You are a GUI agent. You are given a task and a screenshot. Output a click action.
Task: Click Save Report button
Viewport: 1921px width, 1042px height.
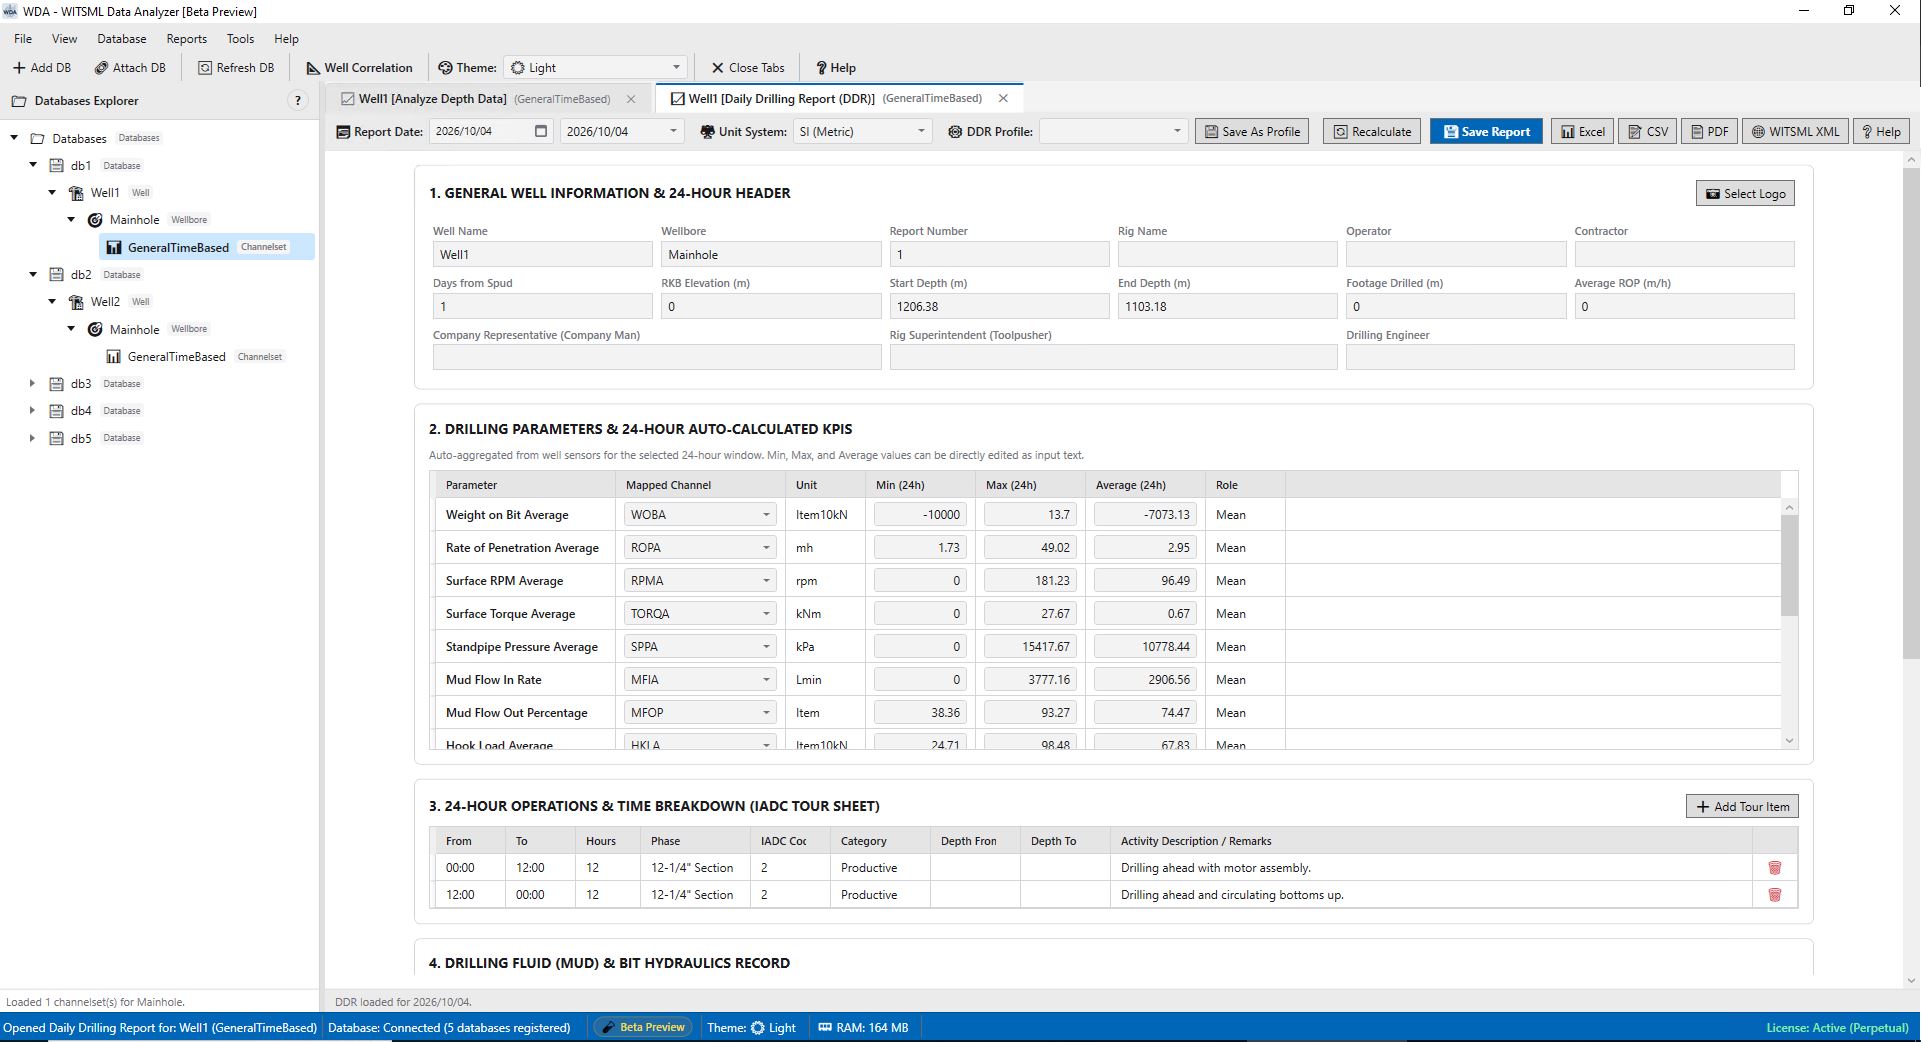click(x=1486, y=132)
